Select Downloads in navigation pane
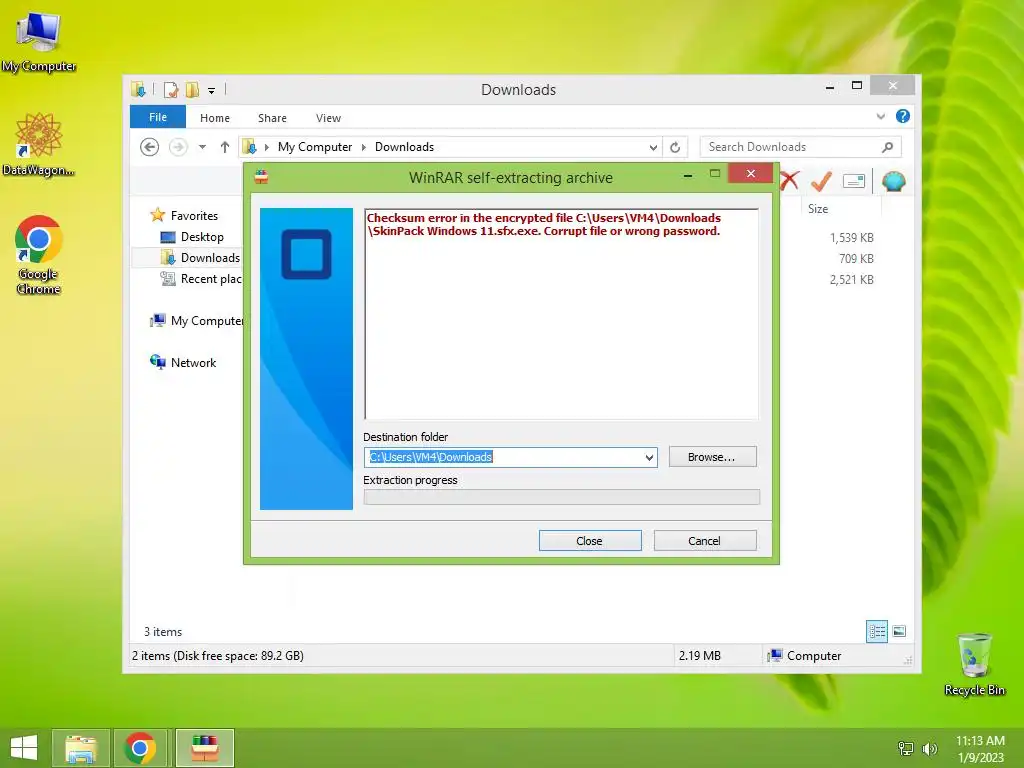 [x=200, y=258]
